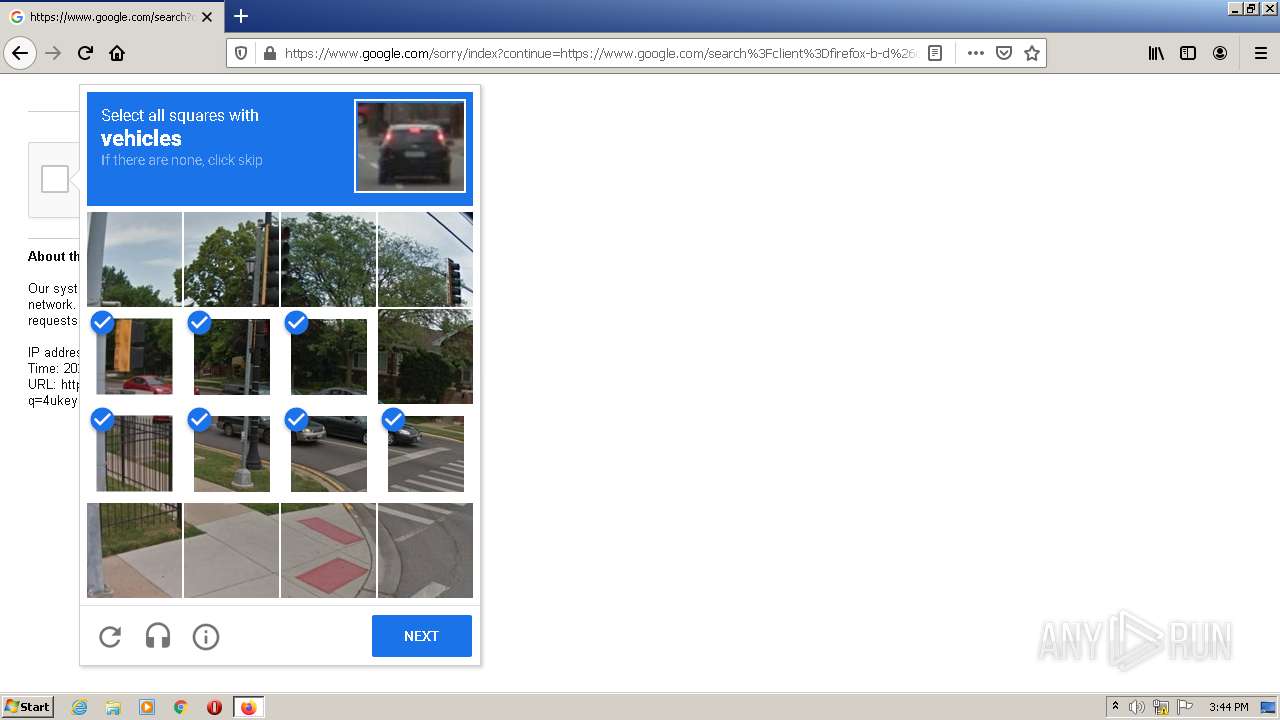Click the sample car image in header
The image size is (1280, 720).
(x=410, y=145)
